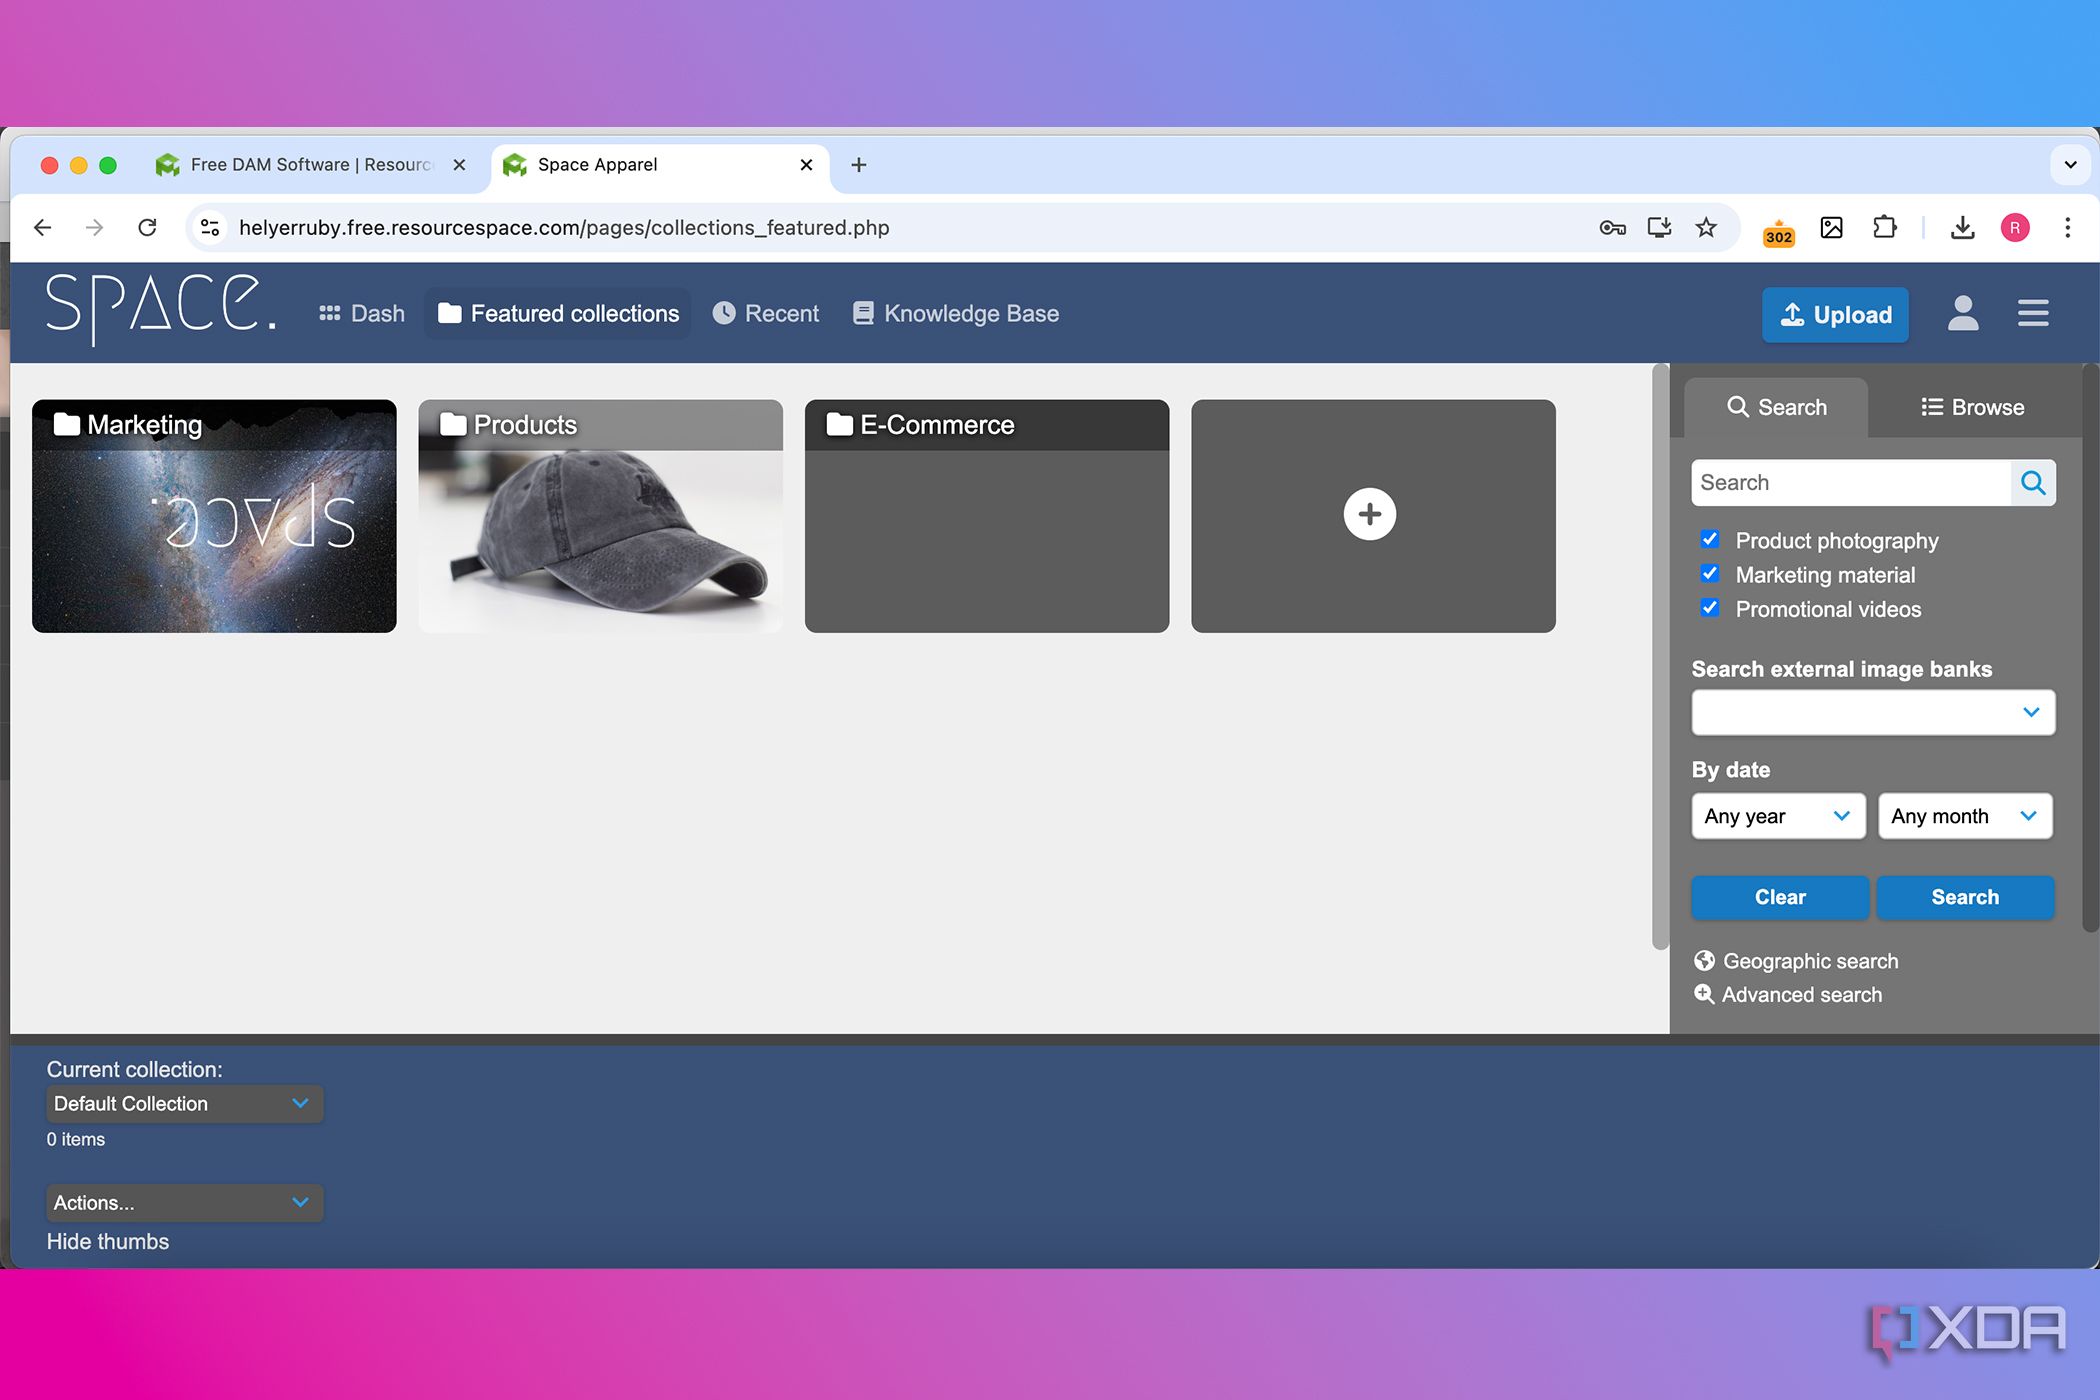Uncheck Promotional videos checkbox
This screenshot has width=2100, height=1400.
coord(1710,608)
